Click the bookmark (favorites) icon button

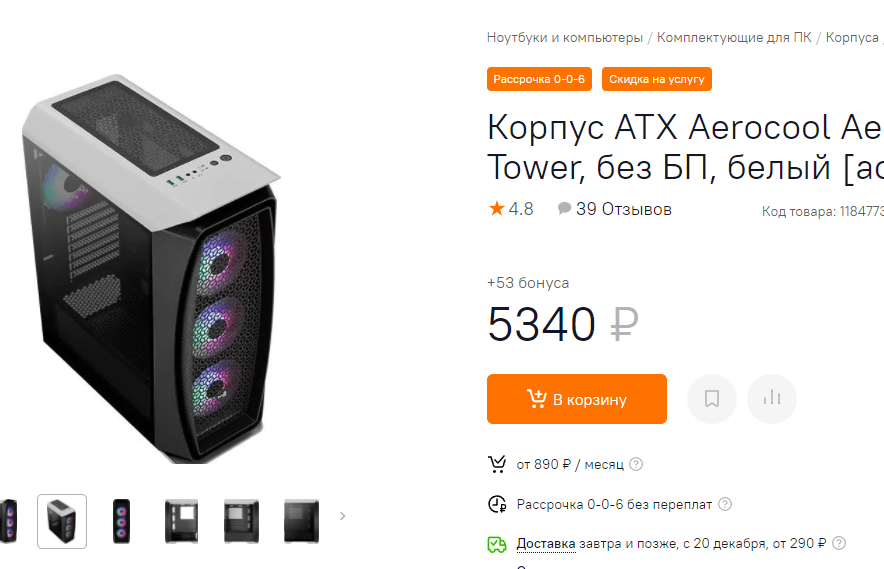tap(712, 399)
